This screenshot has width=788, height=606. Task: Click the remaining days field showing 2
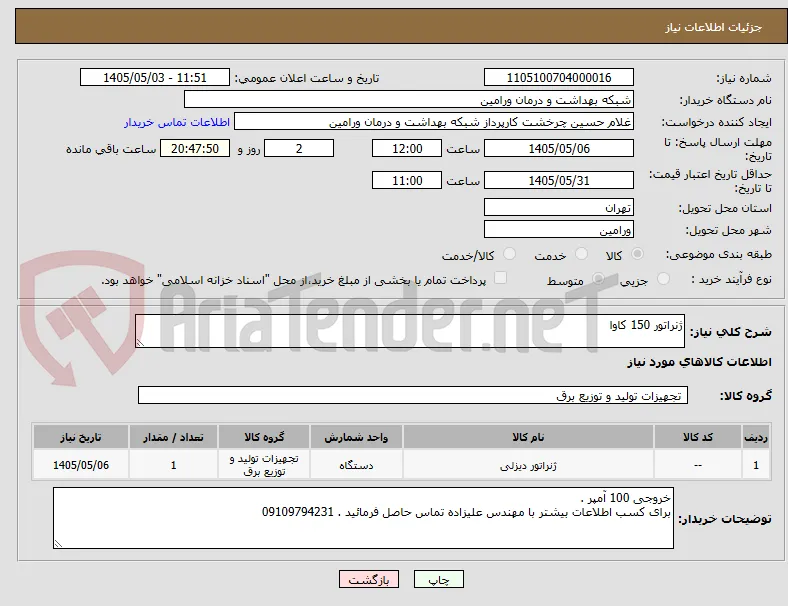point(299,148)
